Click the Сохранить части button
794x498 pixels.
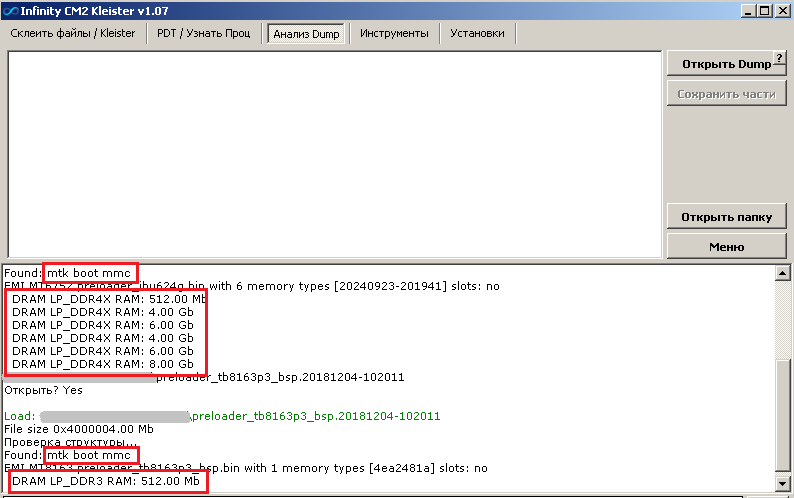click(726, 94)
